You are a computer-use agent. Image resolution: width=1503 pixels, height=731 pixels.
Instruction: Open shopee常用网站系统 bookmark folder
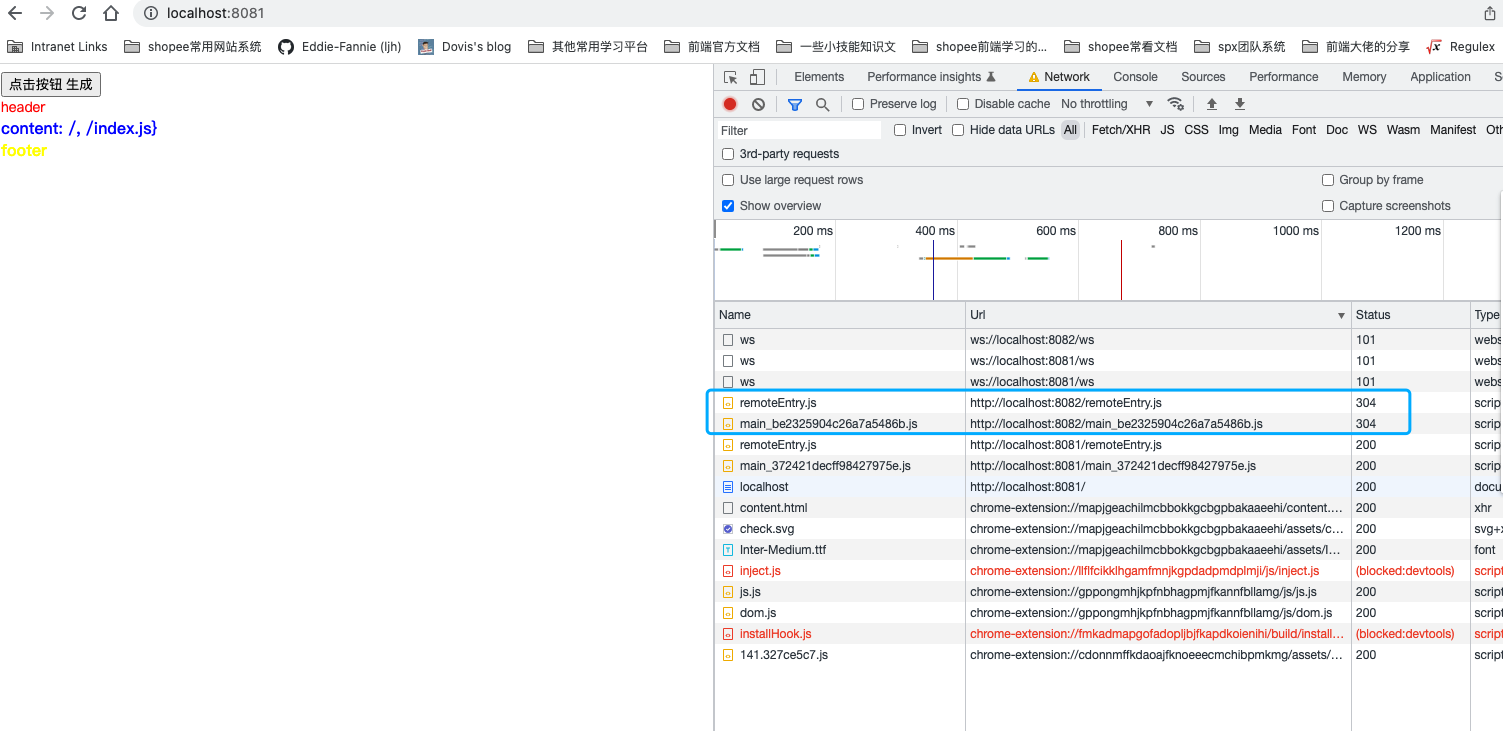click(193, 46)
